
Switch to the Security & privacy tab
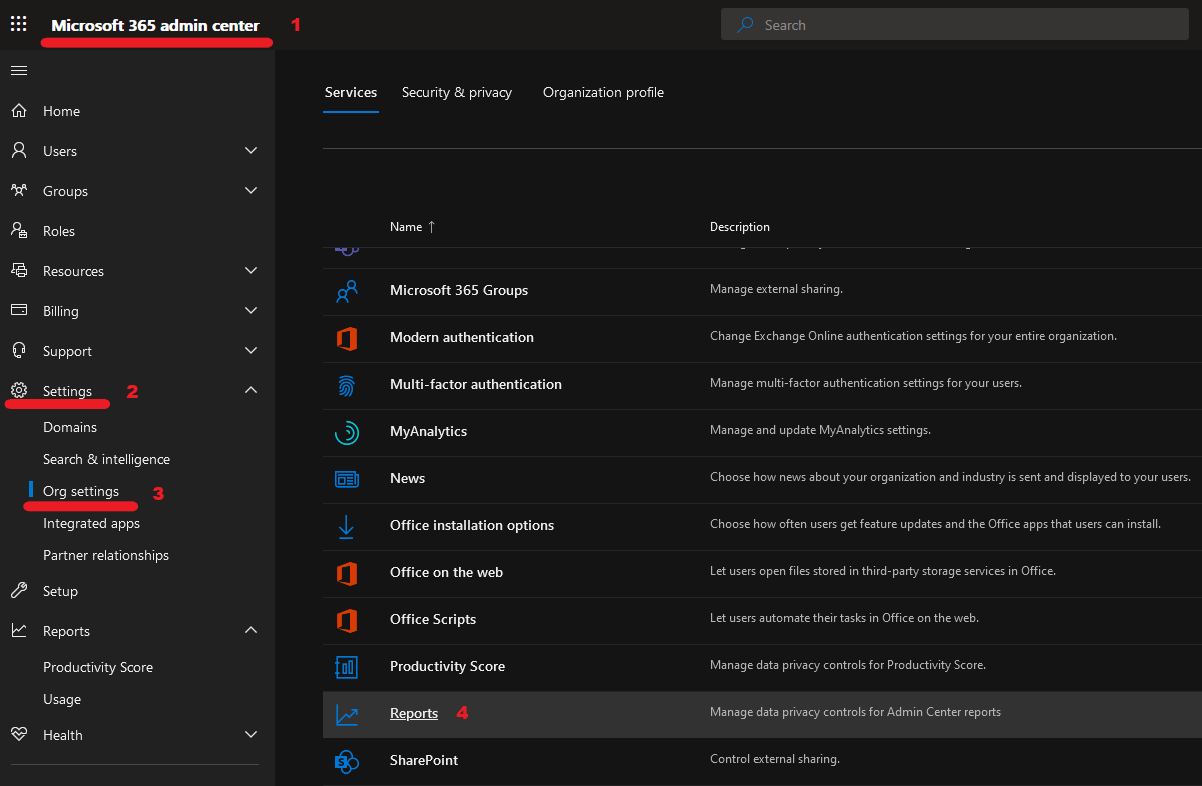point(457,92)
